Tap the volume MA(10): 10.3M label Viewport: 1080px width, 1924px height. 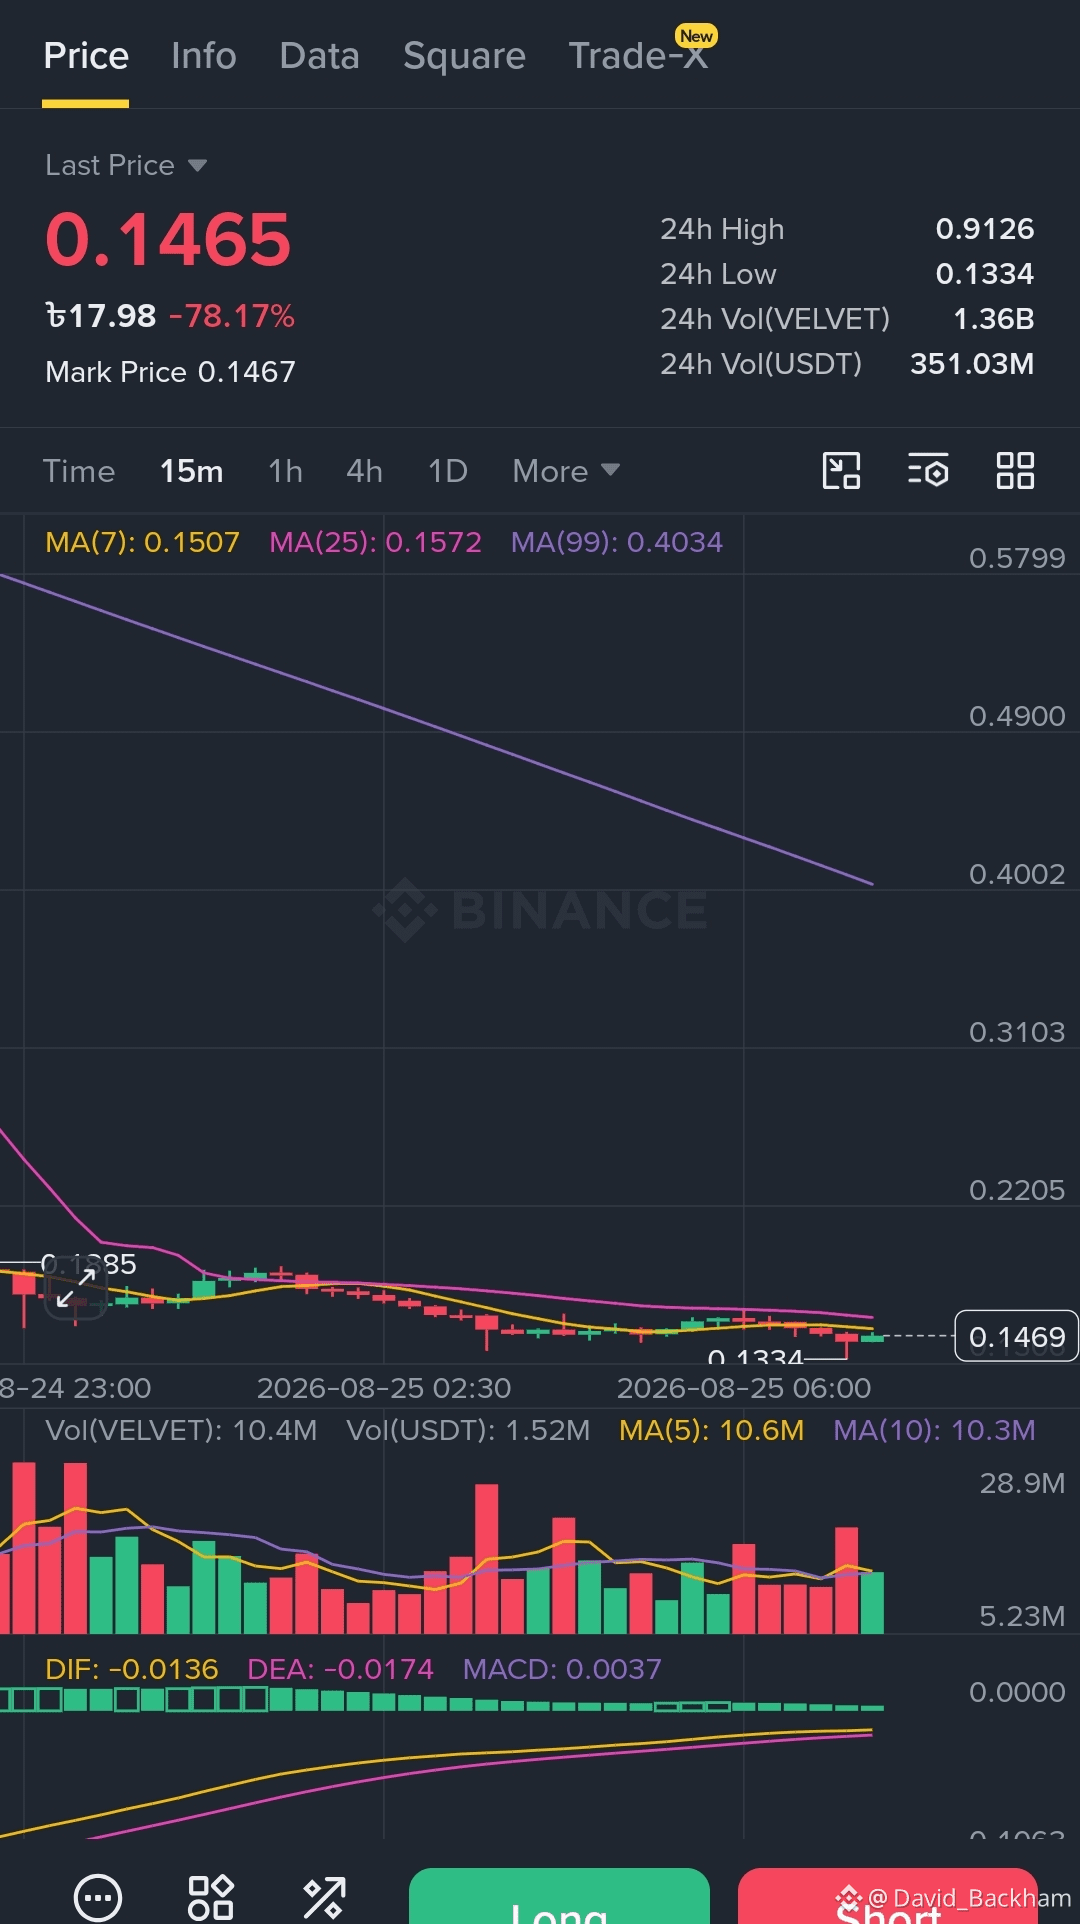(x=935, y=1430)
